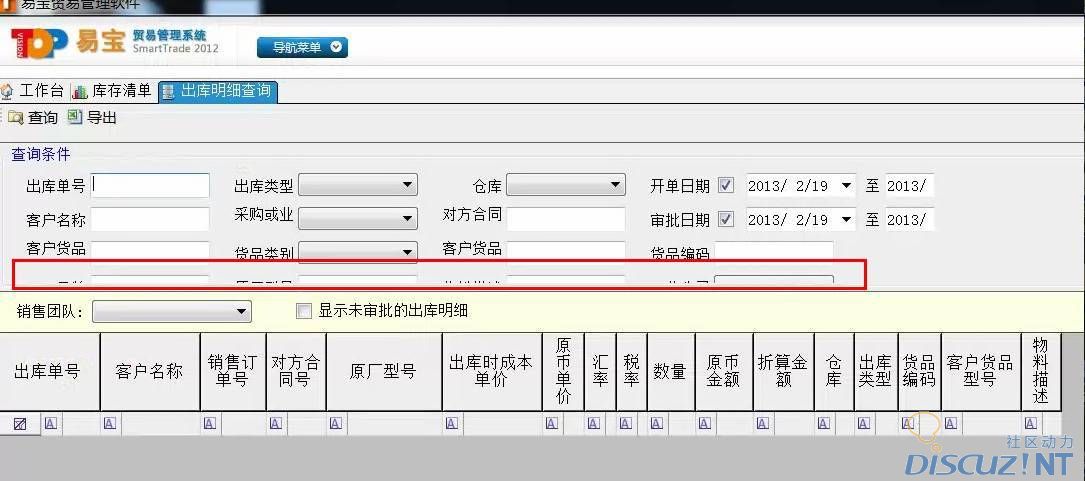This screenshot has height=481, width=1085.
Task: Click the 查询 search icon in toolbar
Action: 15,118
